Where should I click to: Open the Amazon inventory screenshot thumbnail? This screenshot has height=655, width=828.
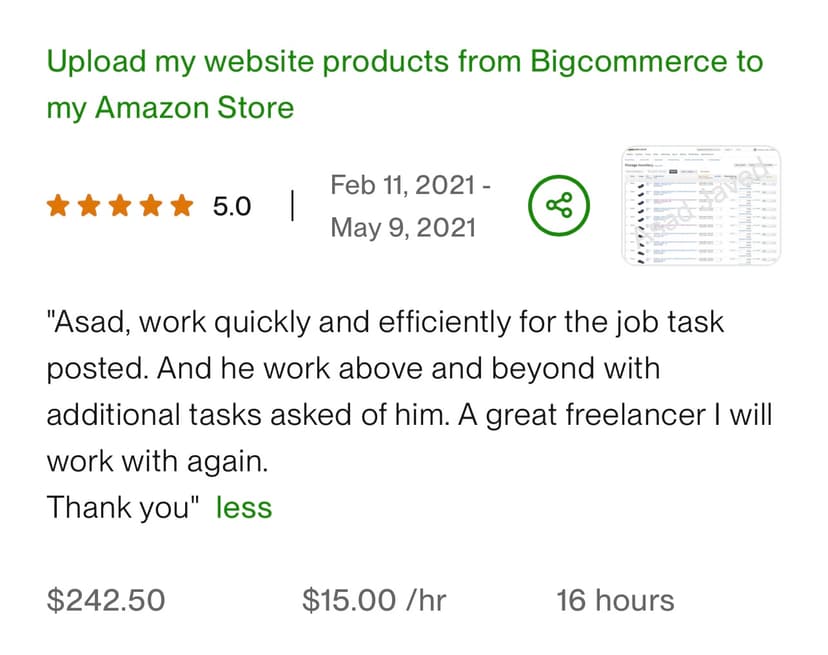701,206
